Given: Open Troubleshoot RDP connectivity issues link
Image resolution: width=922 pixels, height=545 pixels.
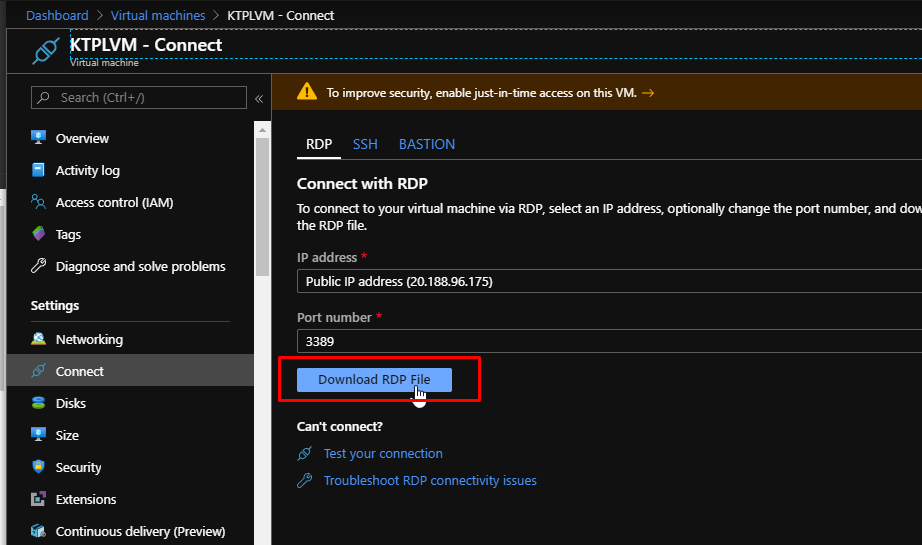Looking at the screenshot, I should pyautogui.click(x=430, y=480).
